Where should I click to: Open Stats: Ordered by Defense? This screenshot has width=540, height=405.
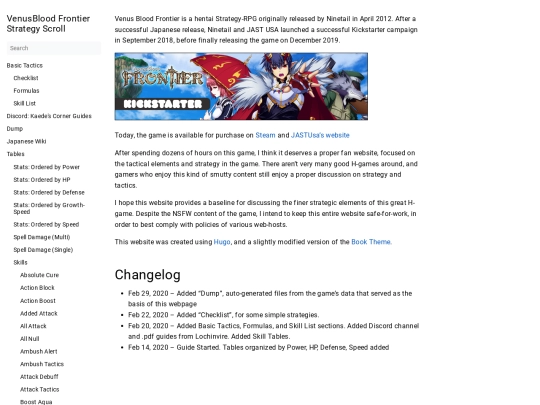tap(49, 193)
